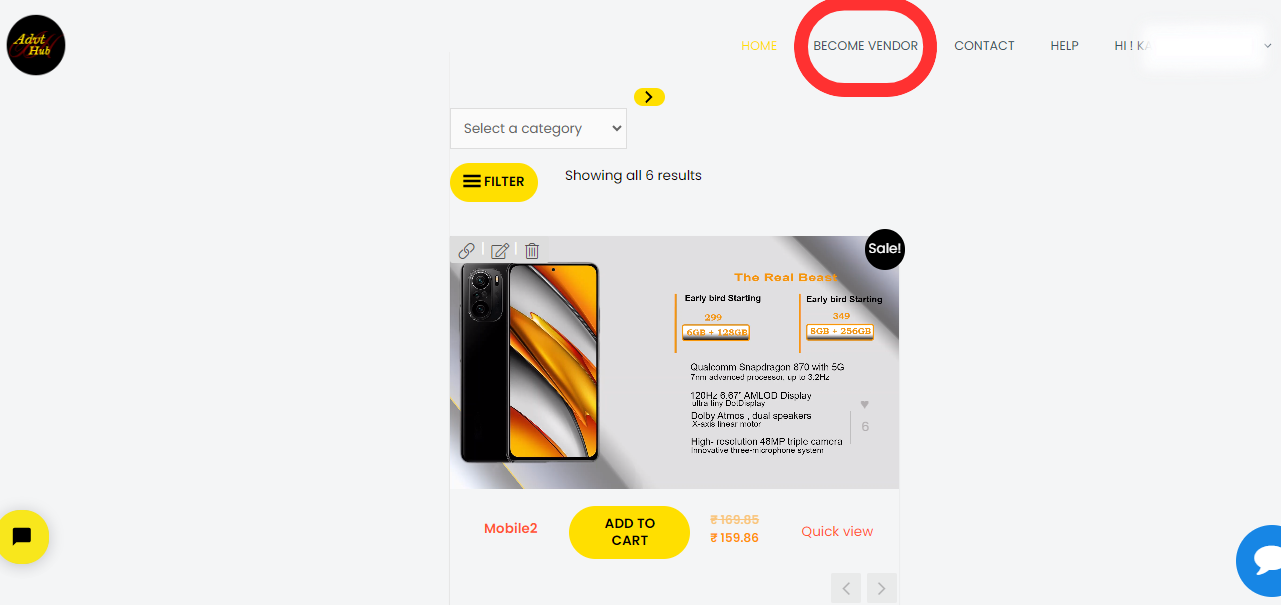Go to the CONTACT page

(984, 46)
